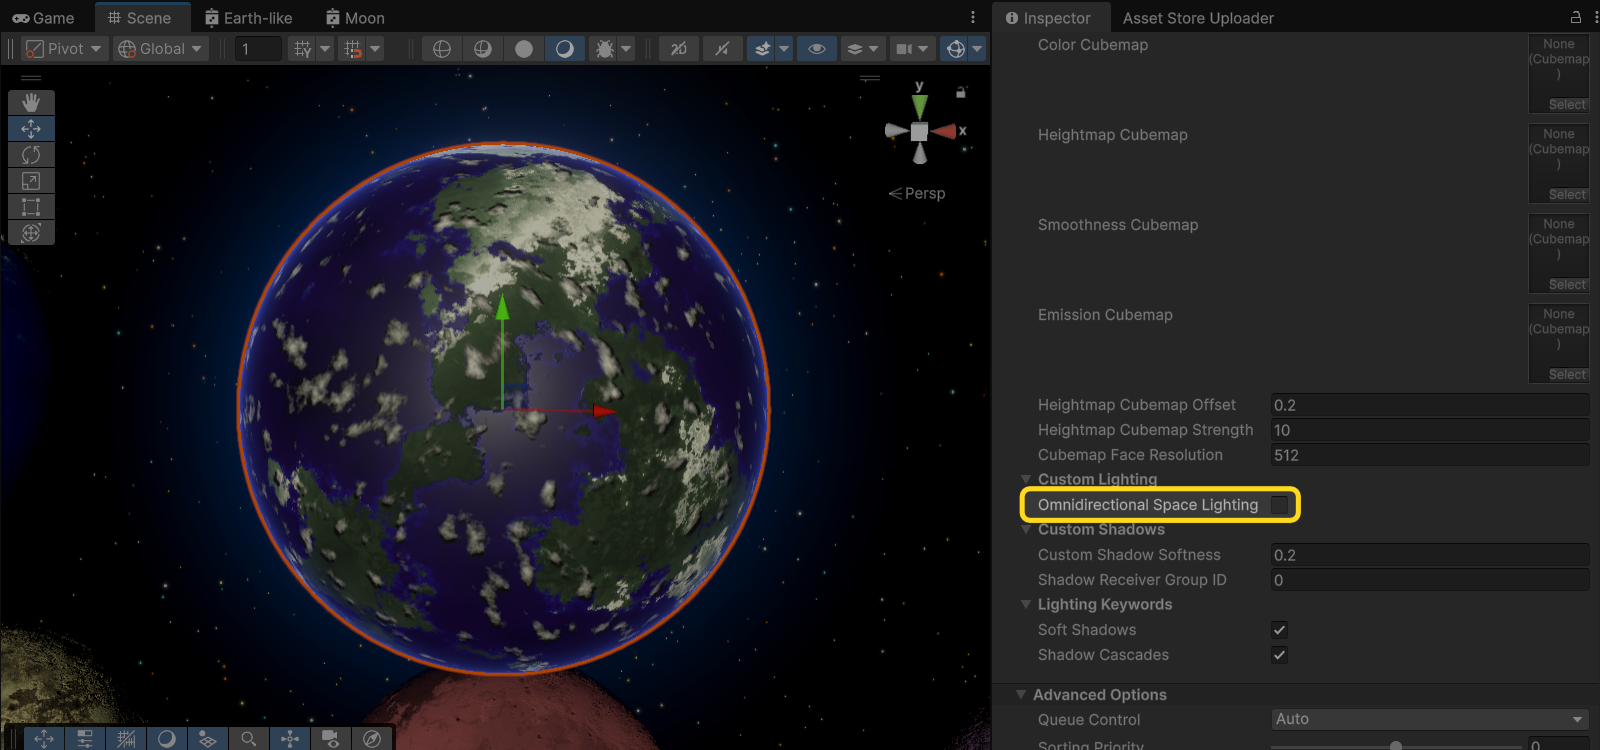Image resolution: width=1600 pixels, height=750 pixels.
Task: Click the debug draw mode bug icon
Action: (x=605, y=48)
